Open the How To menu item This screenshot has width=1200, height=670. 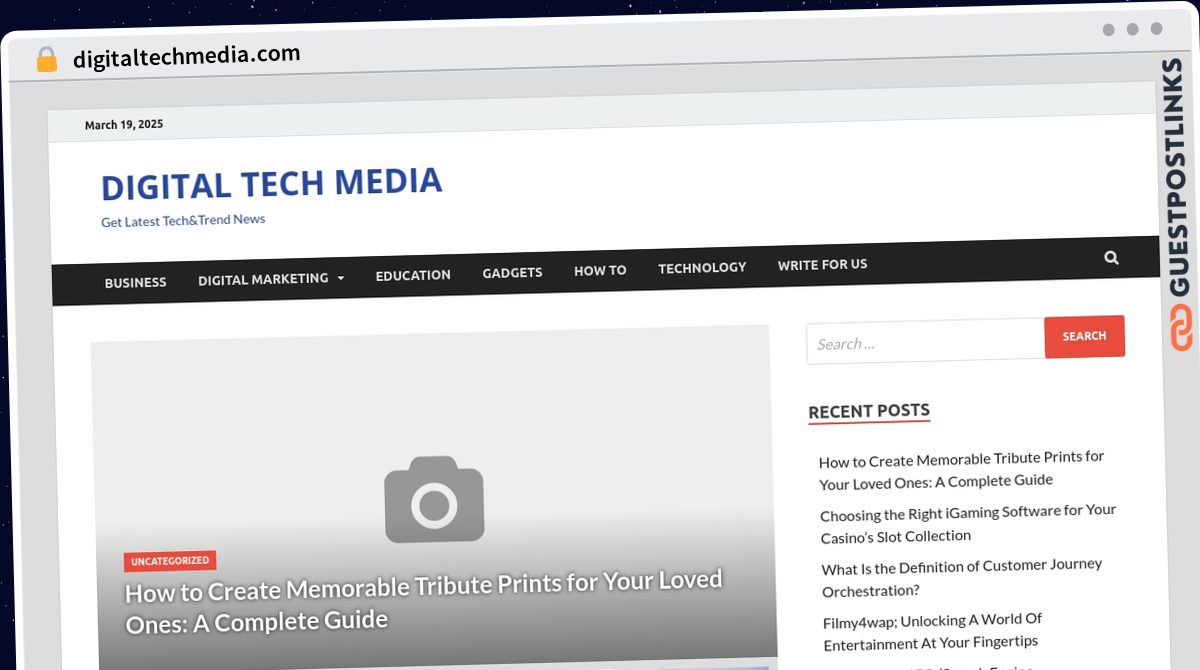(600, 270)
